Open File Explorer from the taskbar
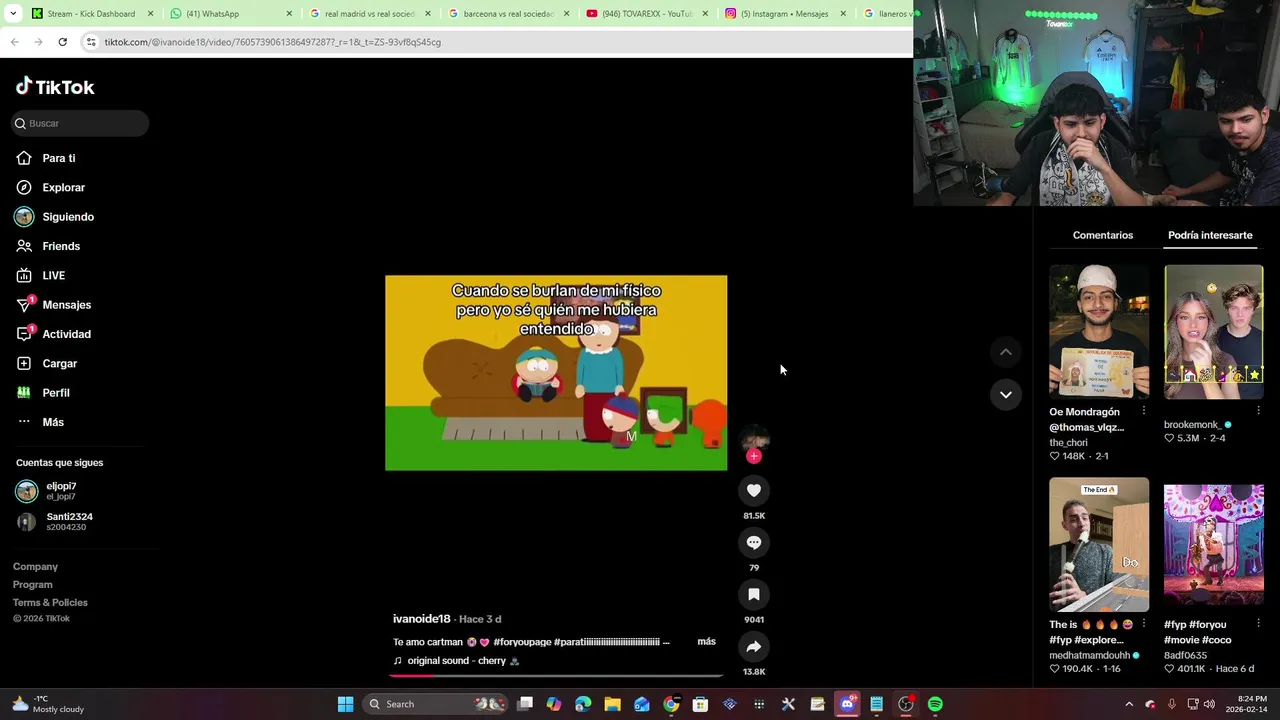Image resolution: width=1280 pixels, height=720 pixels. [x=612, y=704]
